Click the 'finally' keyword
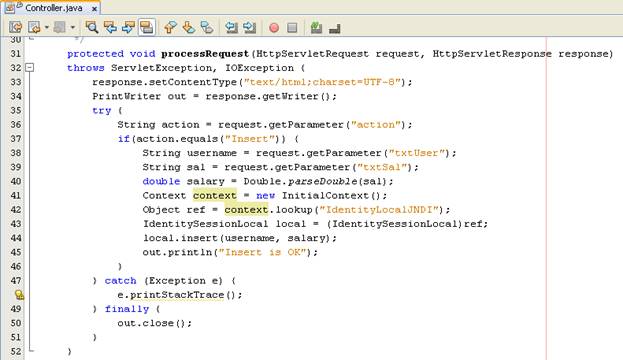The width and height of the screenshot is (623, 360). pyautogui.click(x=127, y=309)
